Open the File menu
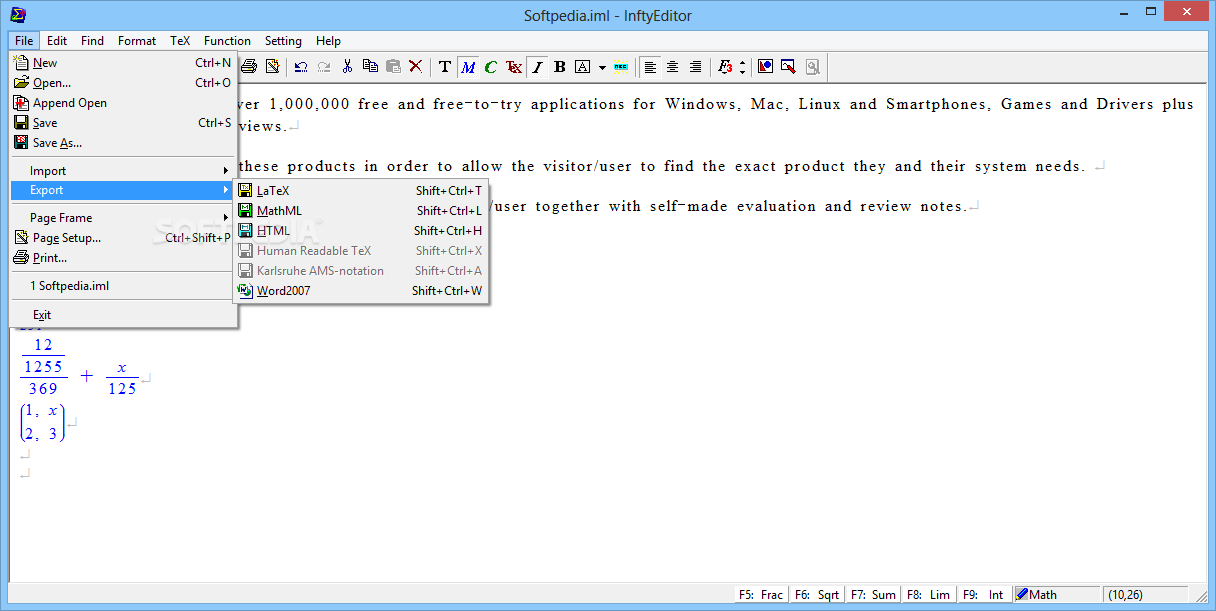Image resolution: width=1216 pixels, height=611 pixels. point(24,41)
